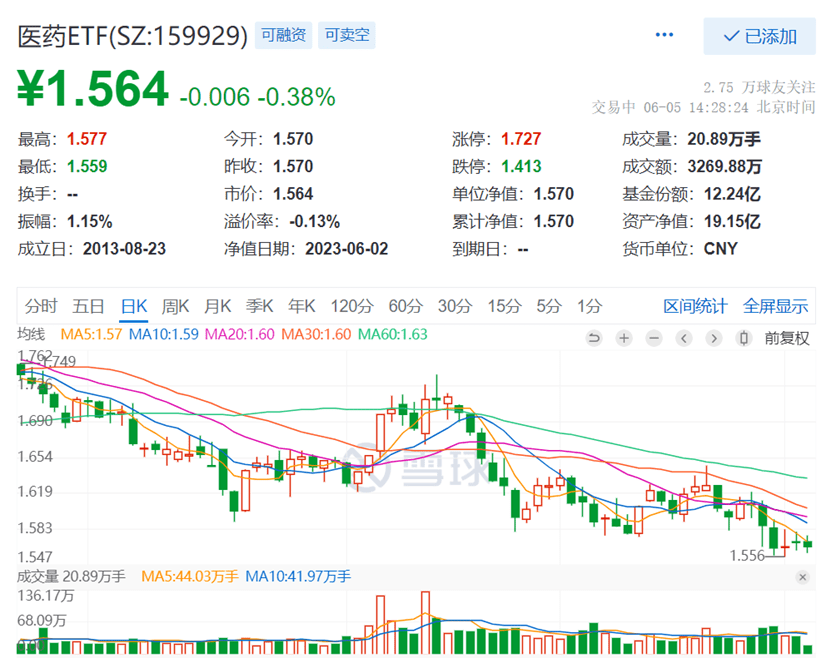This screenshot has height=658, width=831.
Task: Select the 周K chart tab
Action: coord(175,306)
